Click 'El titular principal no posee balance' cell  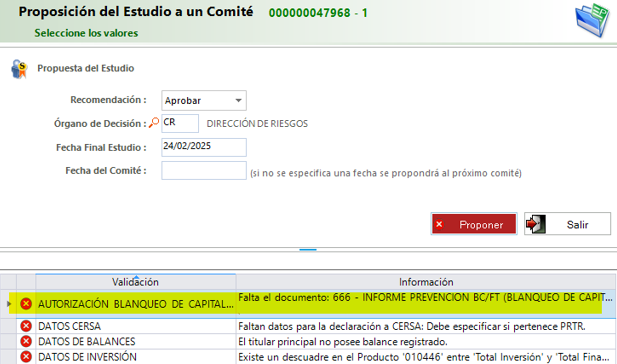point(426,341)
